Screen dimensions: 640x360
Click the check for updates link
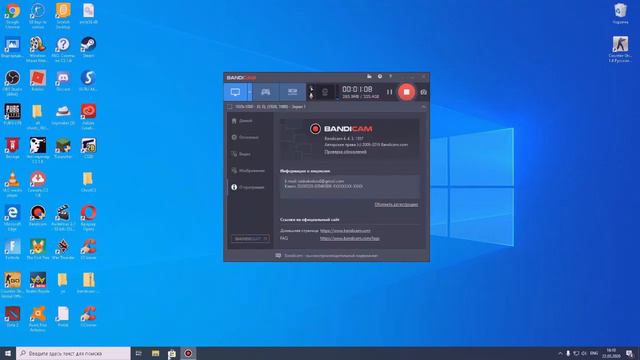pos(345,152)
